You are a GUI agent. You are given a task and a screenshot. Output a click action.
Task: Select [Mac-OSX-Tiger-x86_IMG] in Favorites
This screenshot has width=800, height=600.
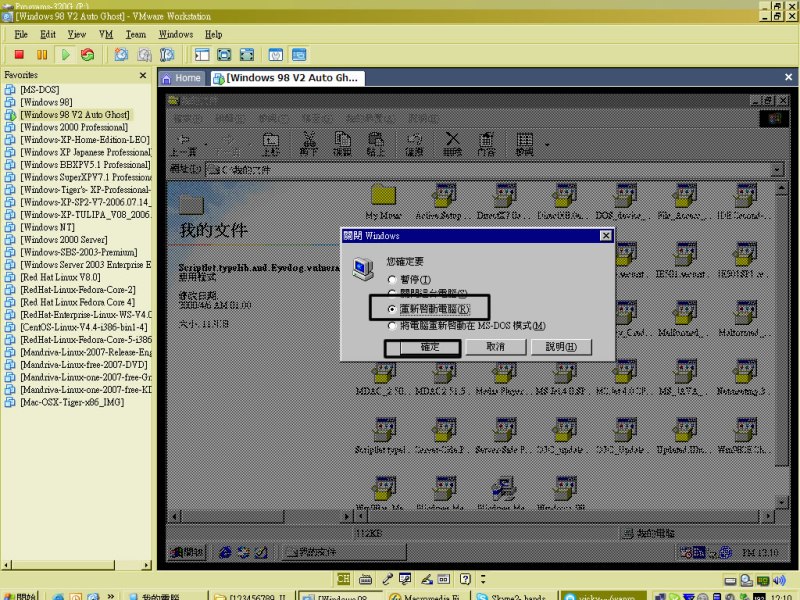pyautogui.click(x=72, y=402)
